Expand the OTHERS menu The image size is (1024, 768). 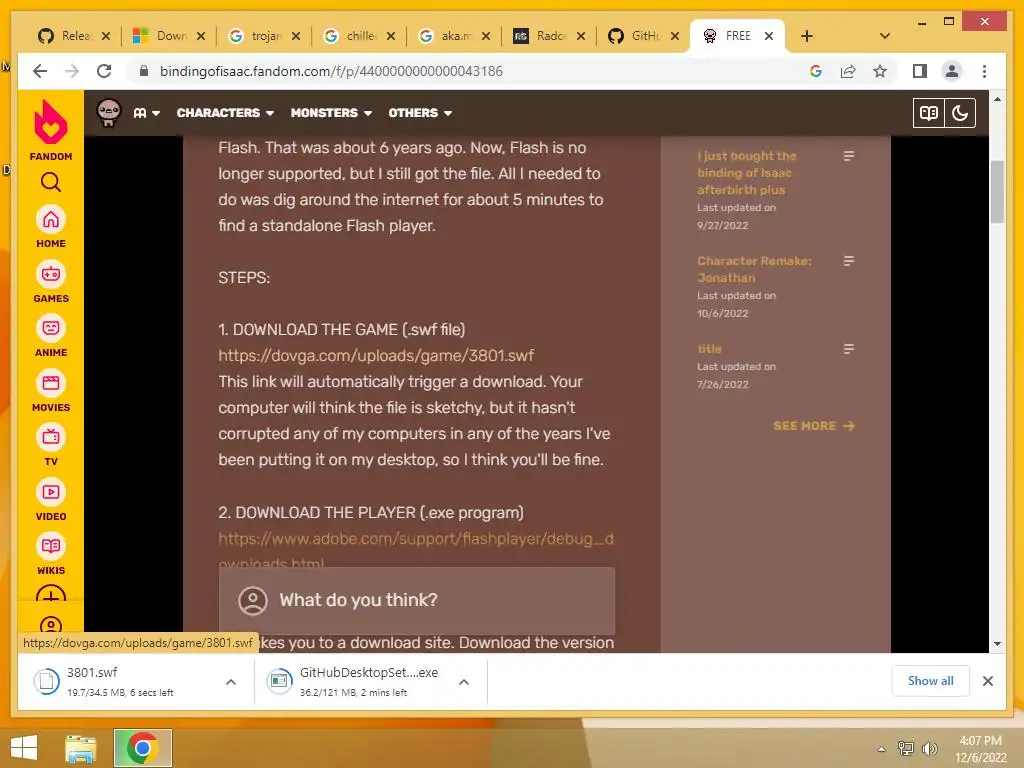[420, 113]
